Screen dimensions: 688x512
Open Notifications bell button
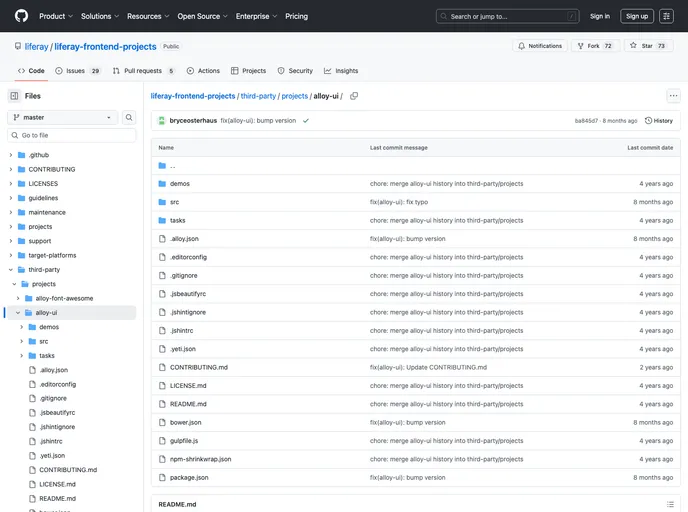tap(540, 46)
